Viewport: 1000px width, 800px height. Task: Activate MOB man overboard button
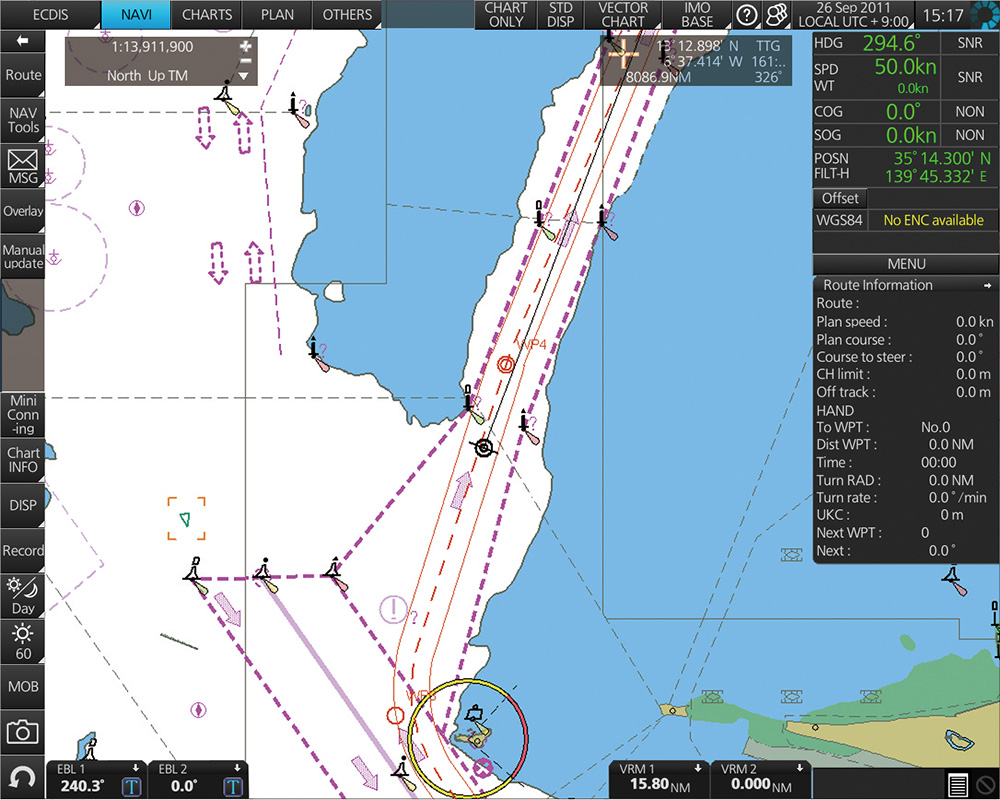coord(22,687)
